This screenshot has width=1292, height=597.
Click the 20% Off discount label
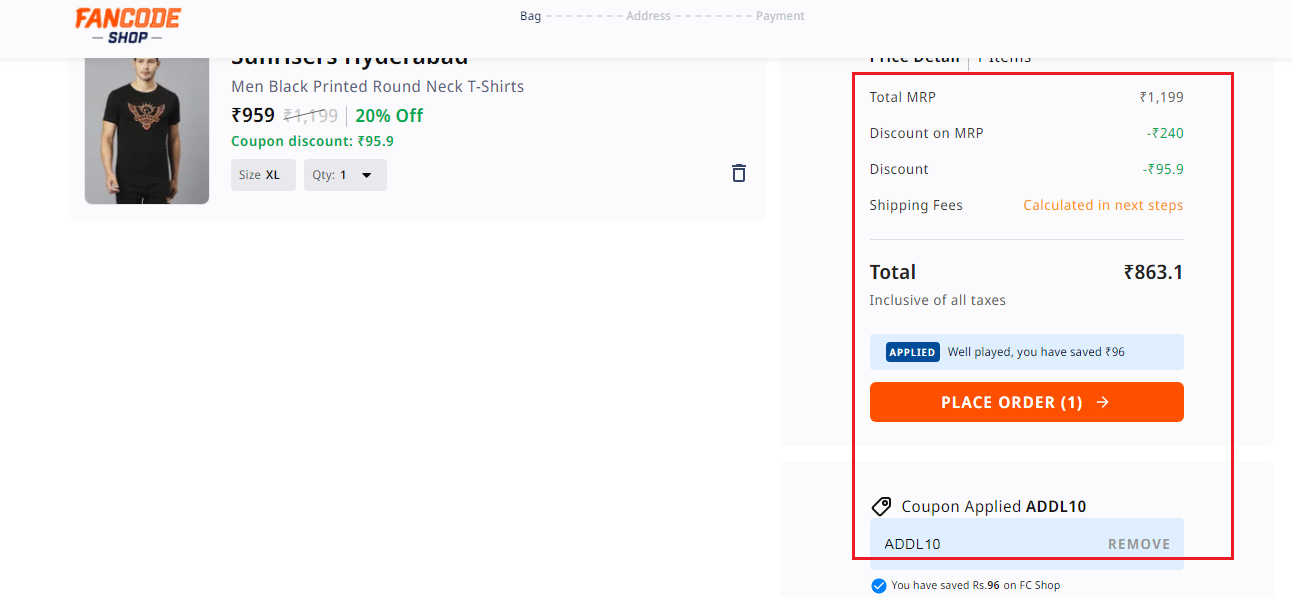[389, 115]
